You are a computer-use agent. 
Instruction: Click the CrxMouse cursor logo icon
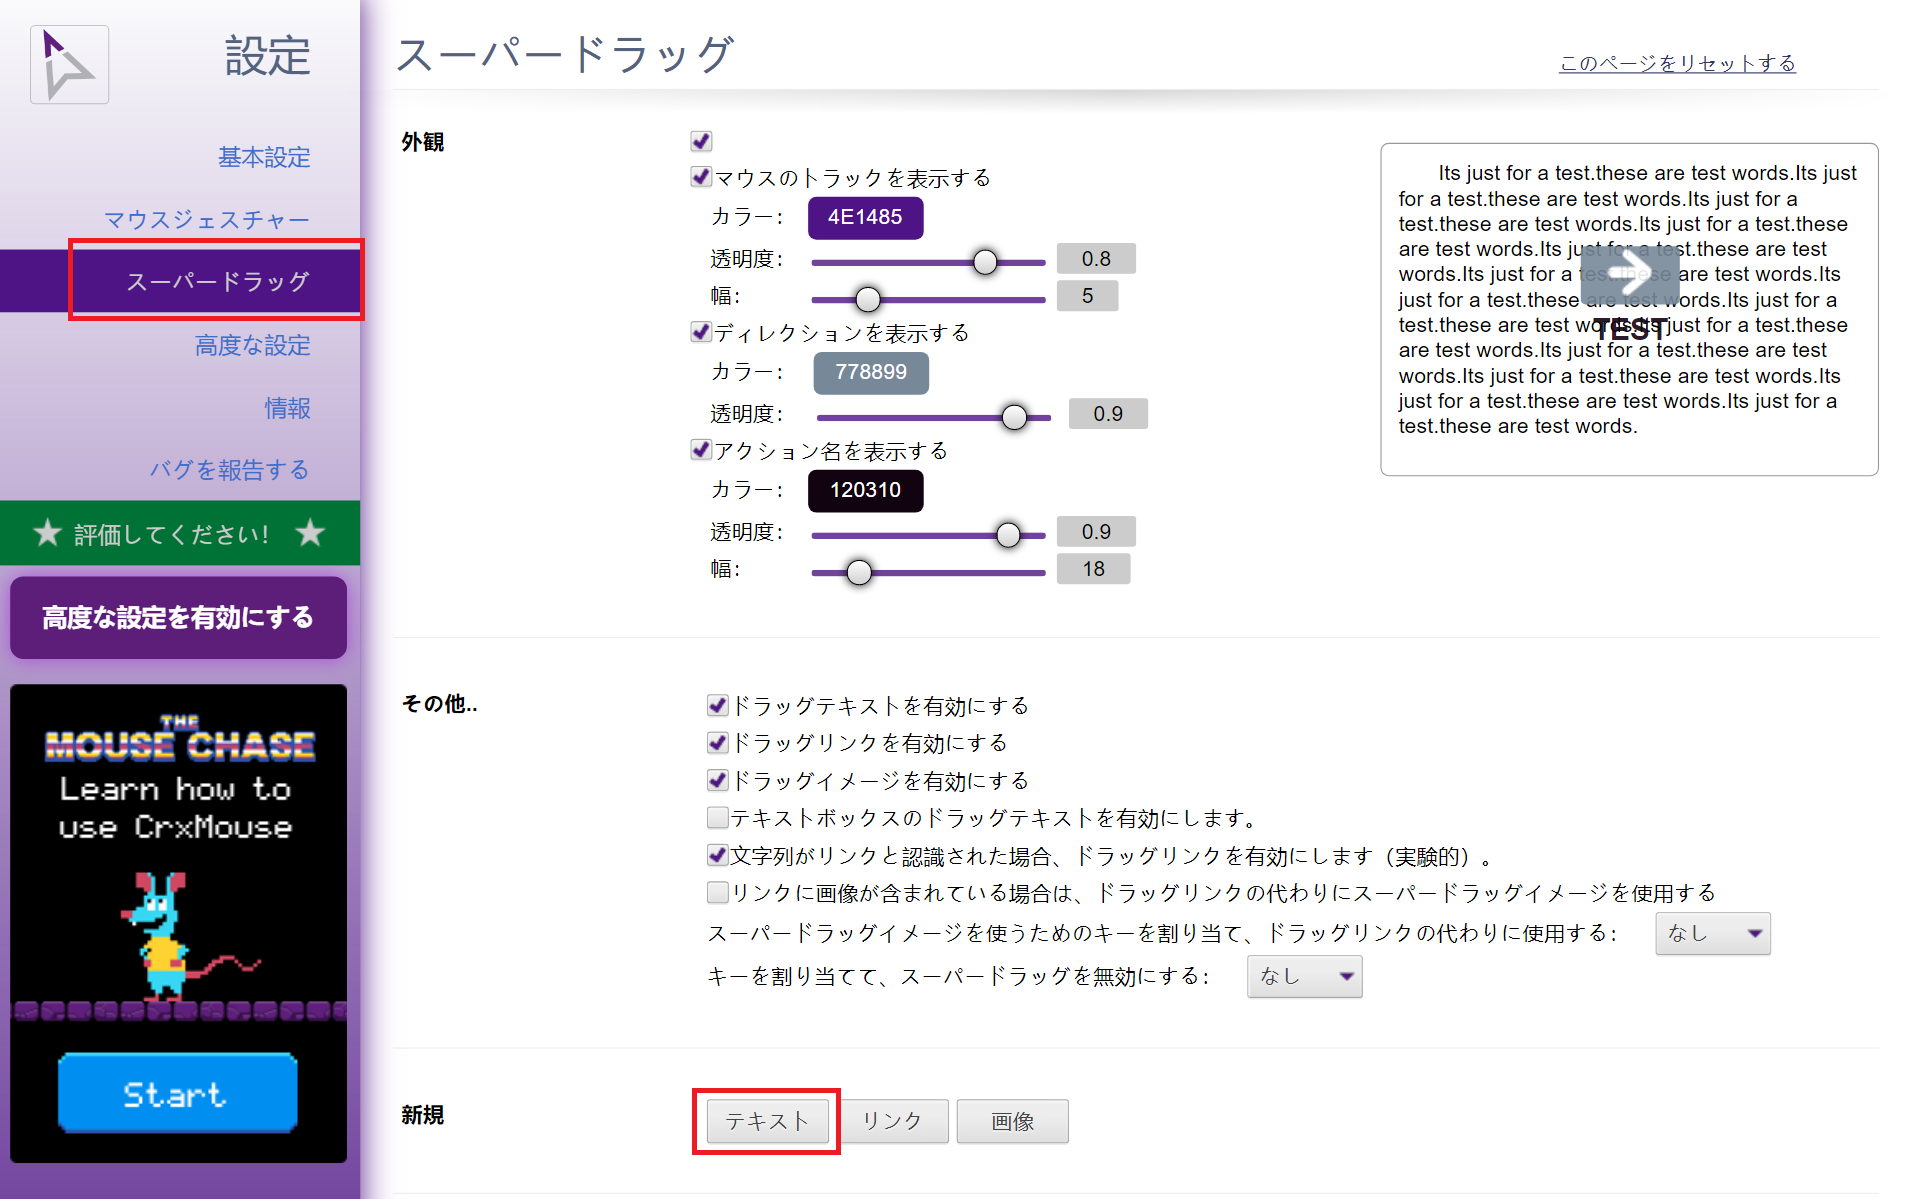69,65
